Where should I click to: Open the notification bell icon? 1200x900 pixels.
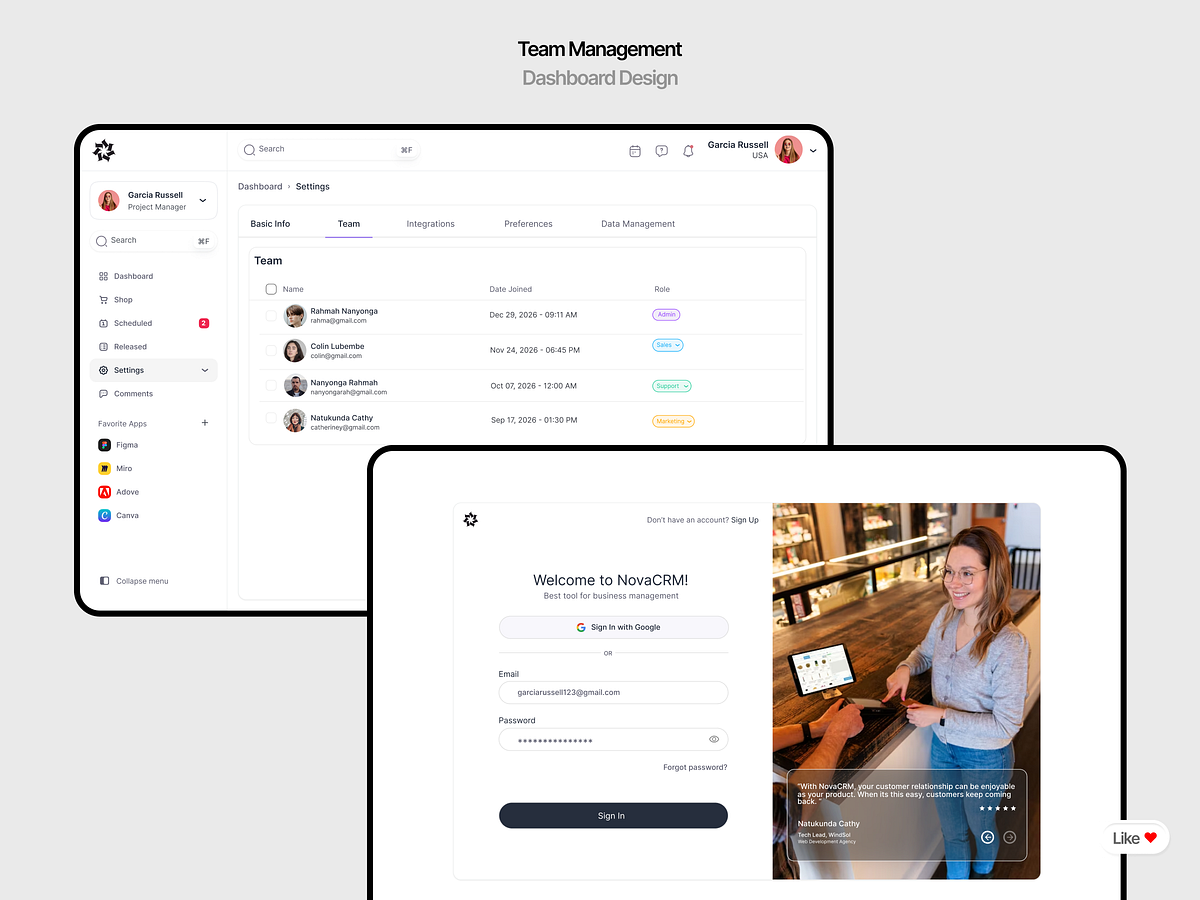click(688, 150)
